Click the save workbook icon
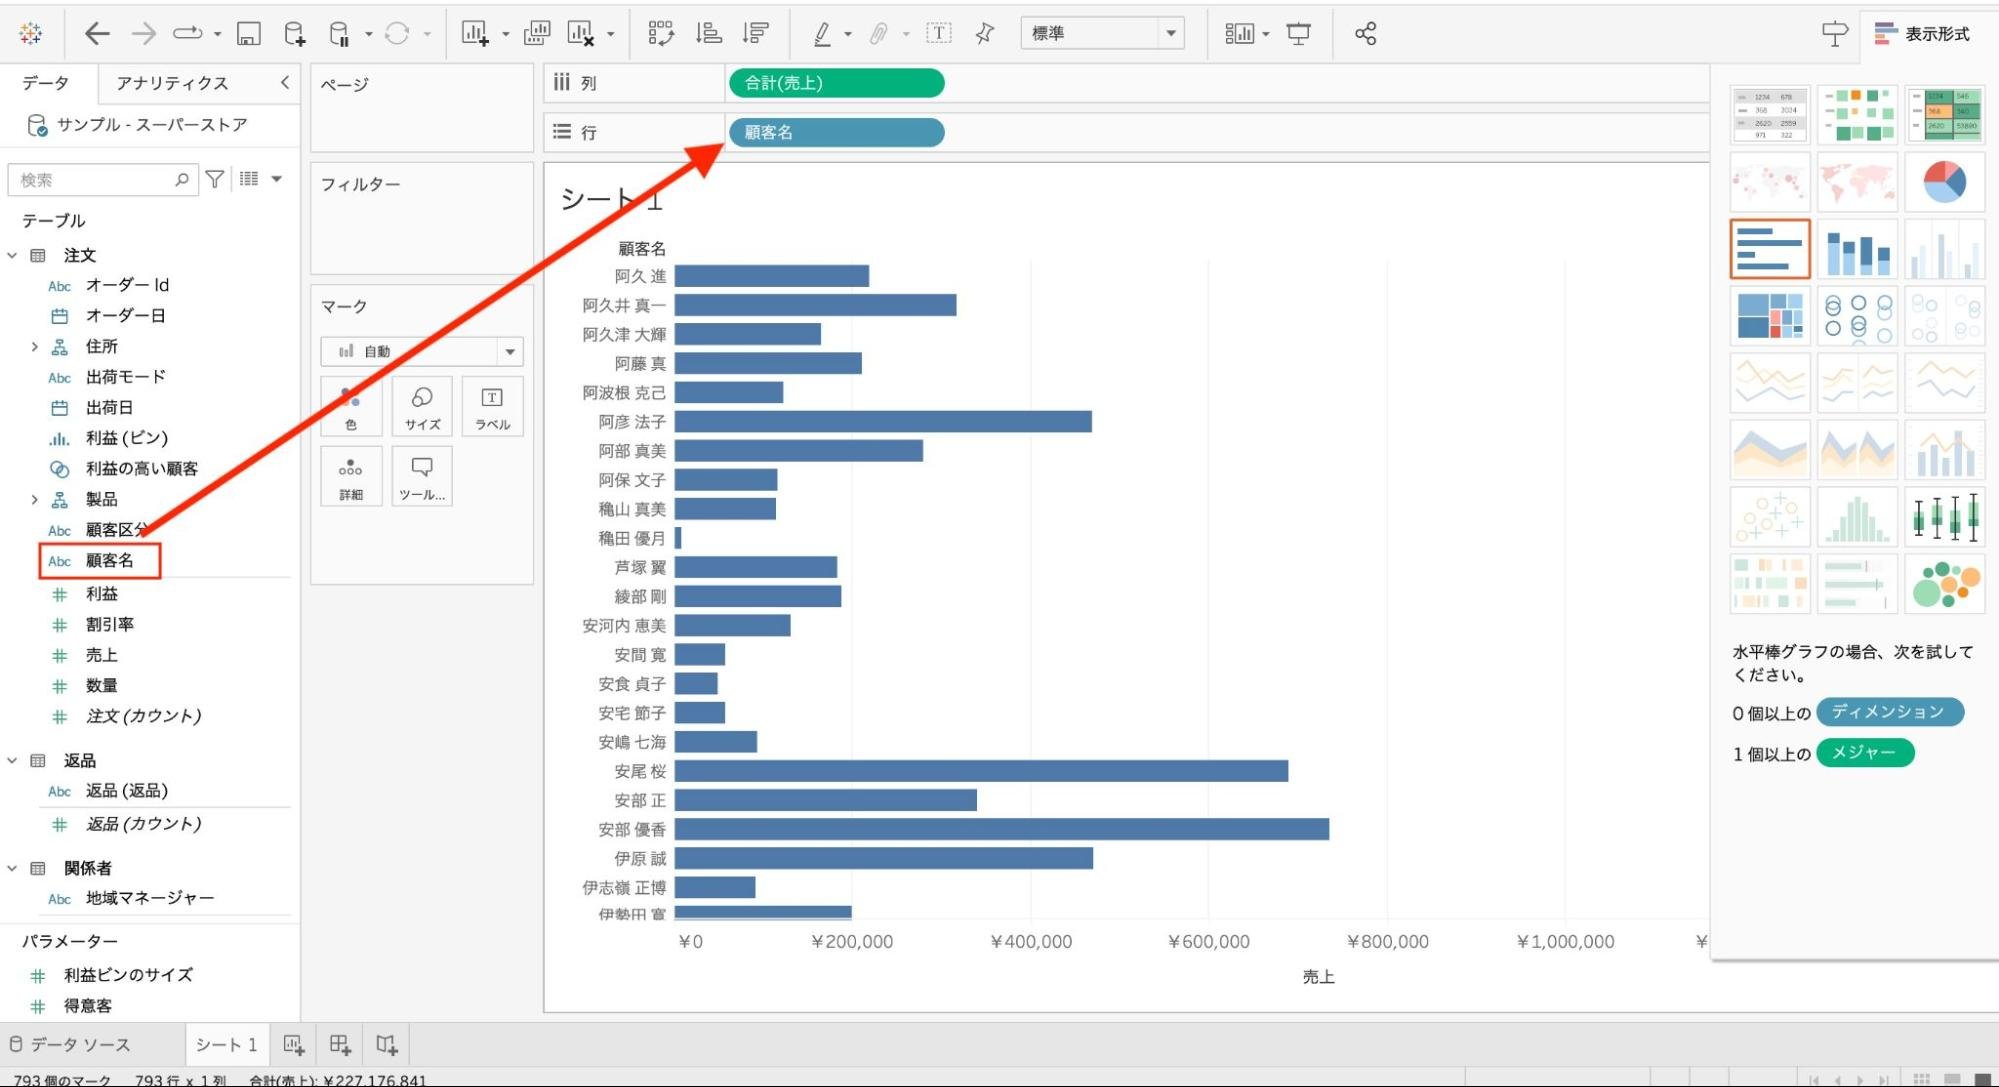The height and width of the screenshot is (1087, 1999). pyautogui.click(x=248, y=34)
